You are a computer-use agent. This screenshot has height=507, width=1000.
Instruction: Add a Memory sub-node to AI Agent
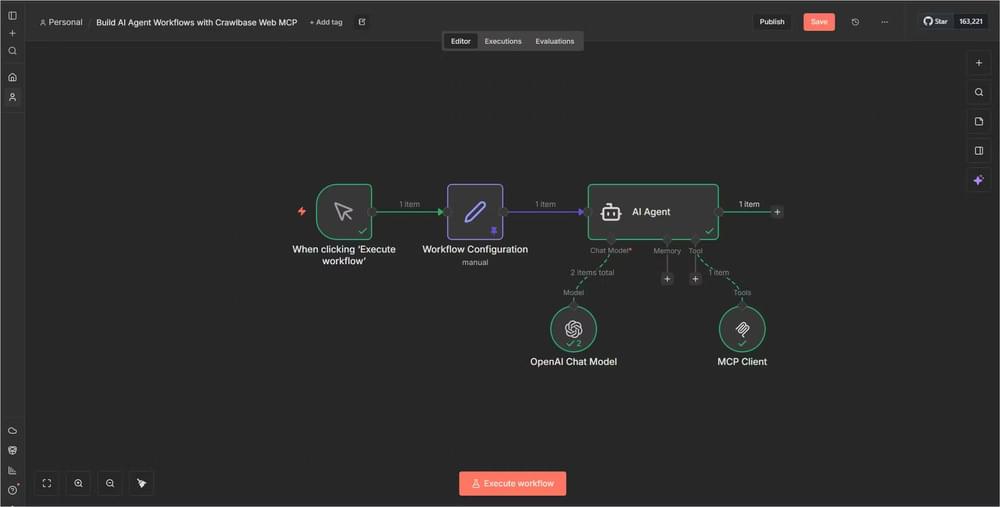point(667,279)
